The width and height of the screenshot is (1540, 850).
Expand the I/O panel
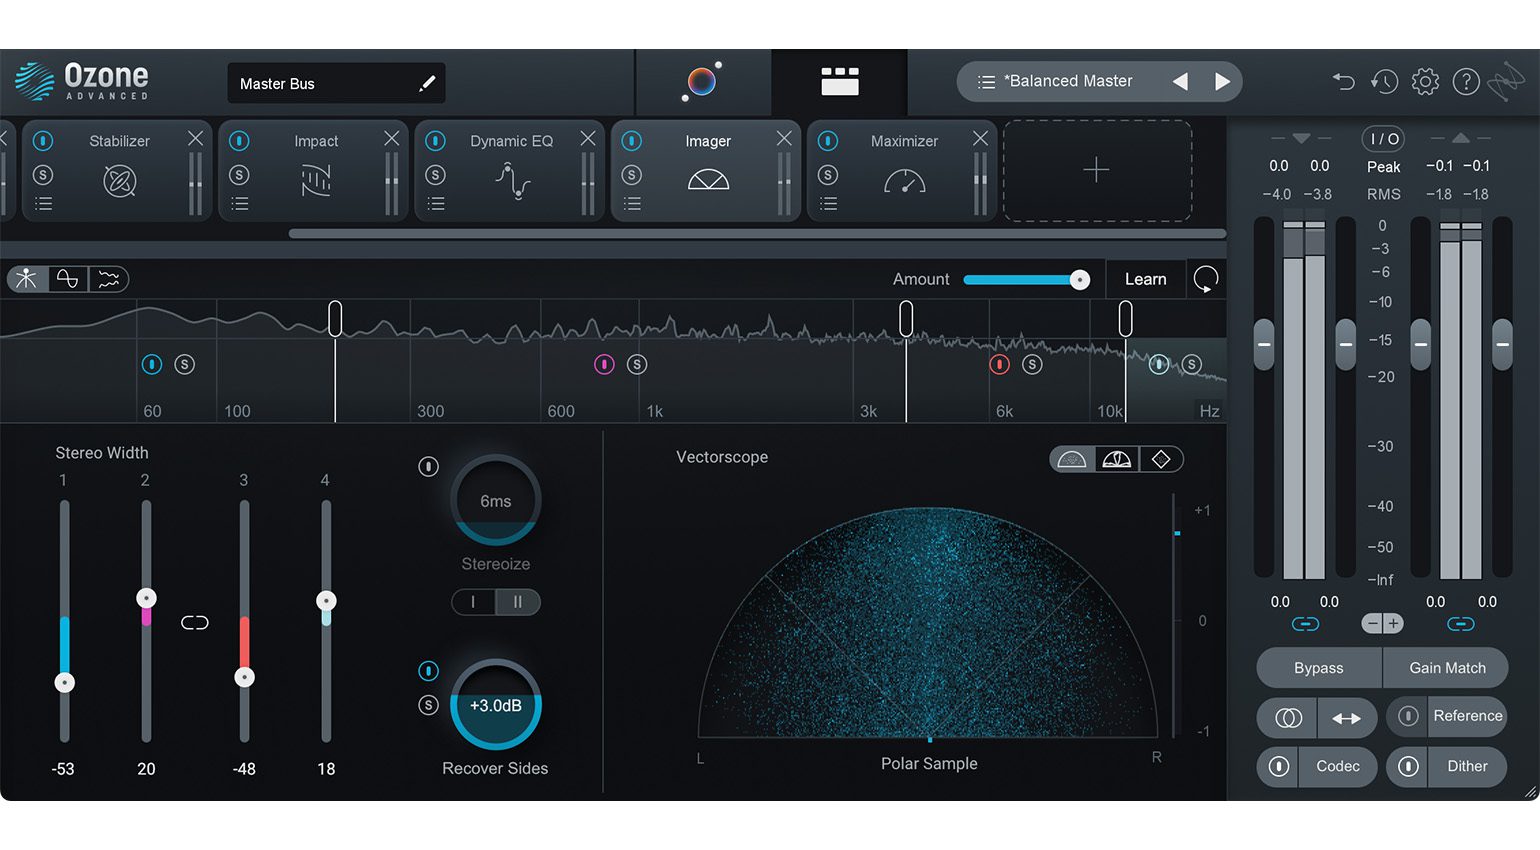pyautogui.click(x=1383, y=139)
